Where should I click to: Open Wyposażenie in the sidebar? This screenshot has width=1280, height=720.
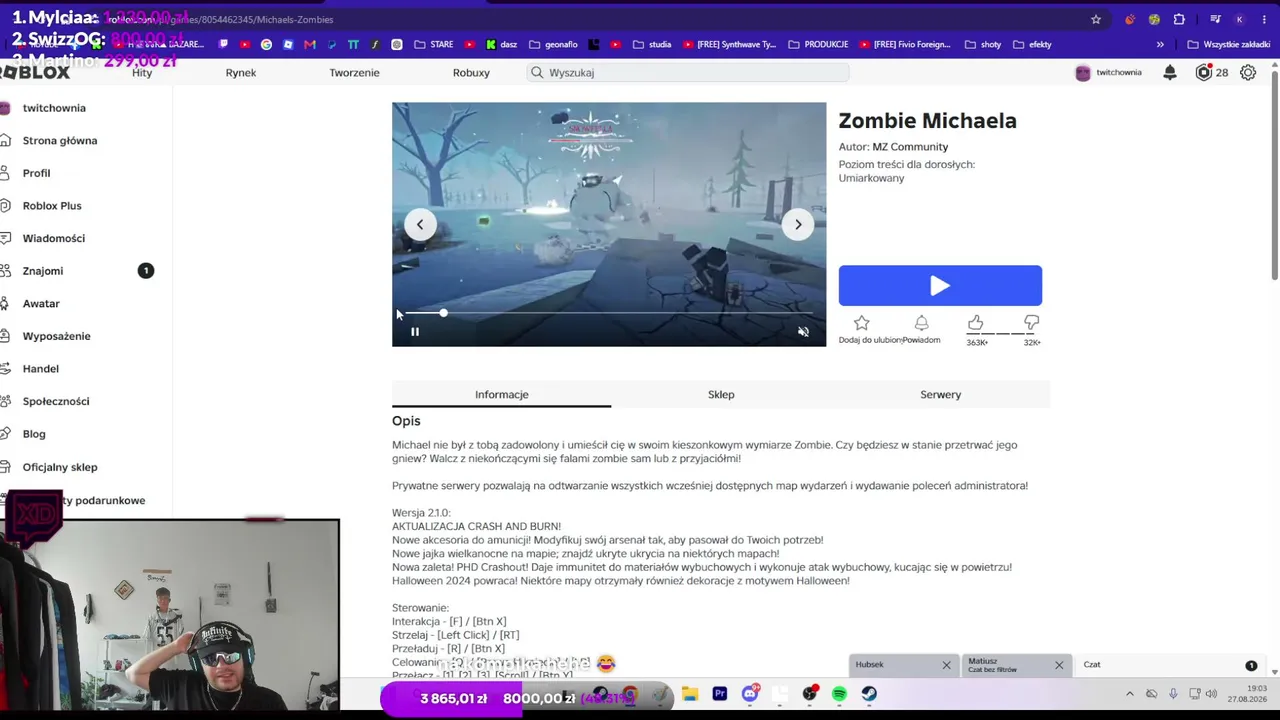57,336
